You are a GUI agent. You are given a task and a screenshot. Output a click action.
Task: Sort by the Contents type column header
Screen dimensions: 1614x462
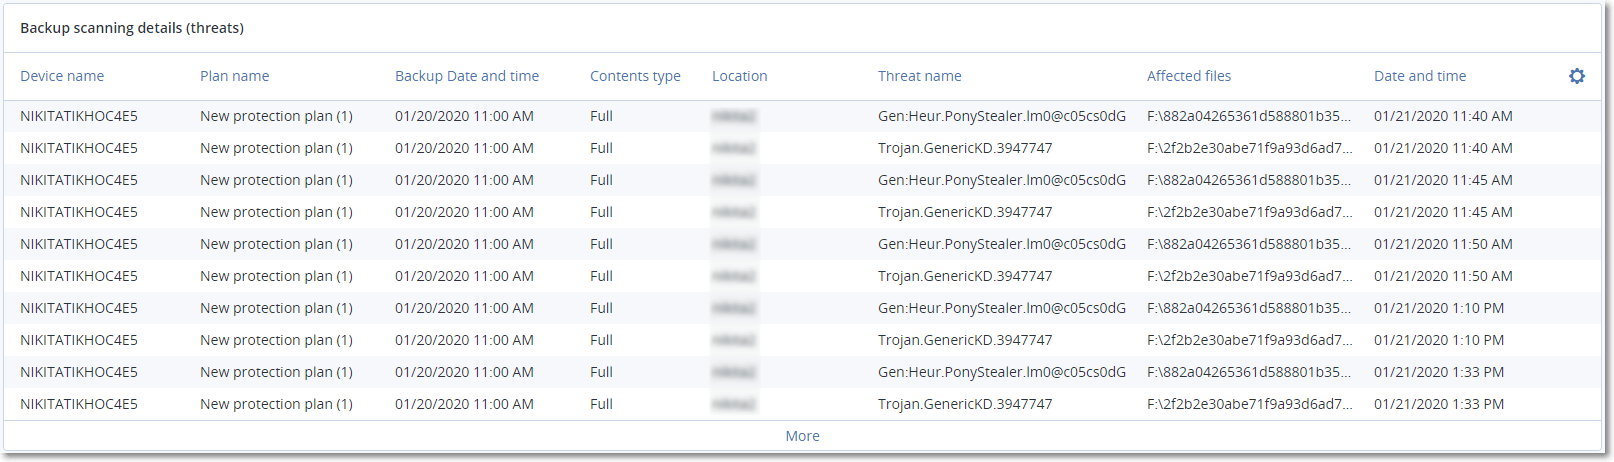pyautogui.click(x=635, y=76)
